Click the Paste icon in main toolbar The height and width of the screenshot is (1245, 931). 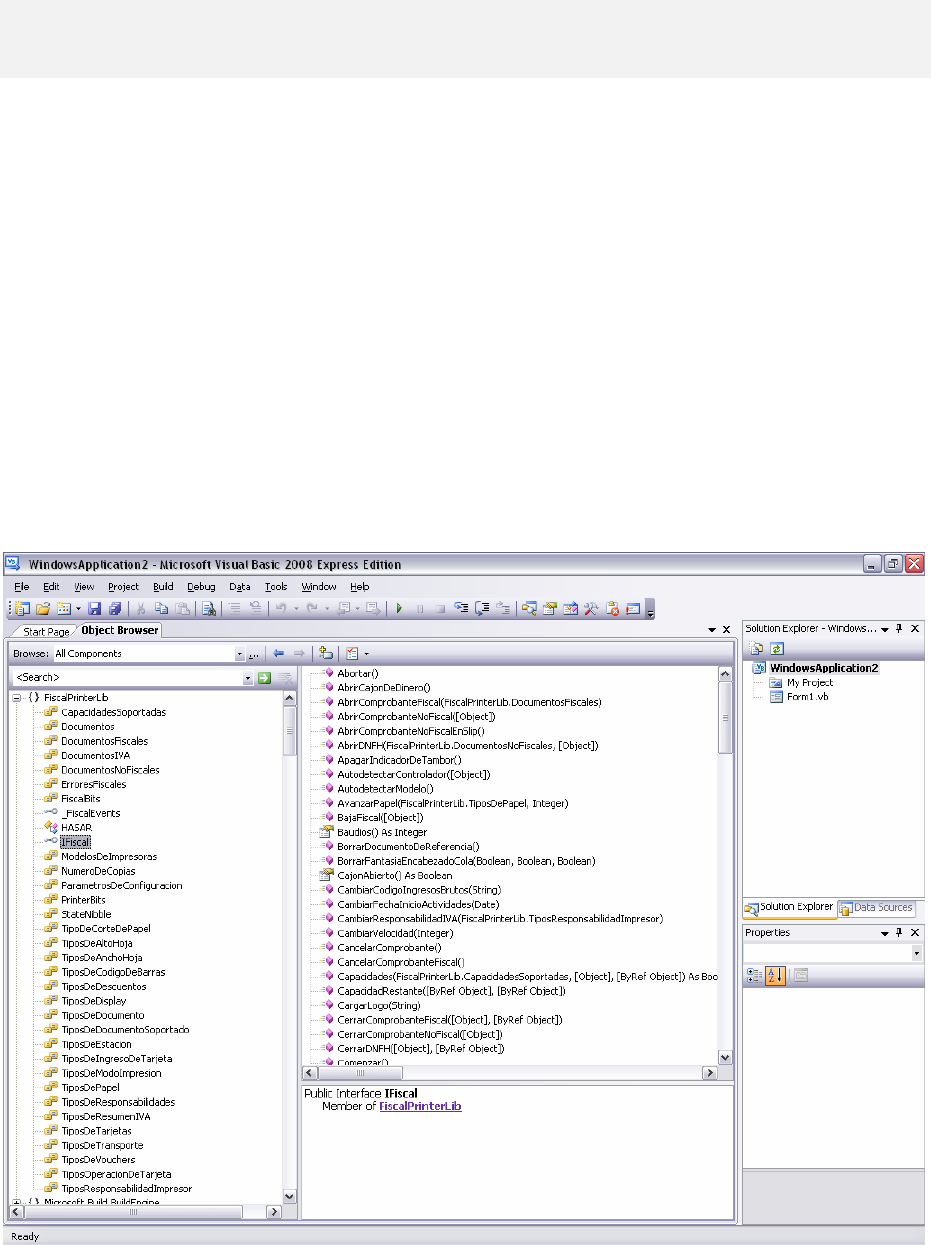tap(181, 608)
